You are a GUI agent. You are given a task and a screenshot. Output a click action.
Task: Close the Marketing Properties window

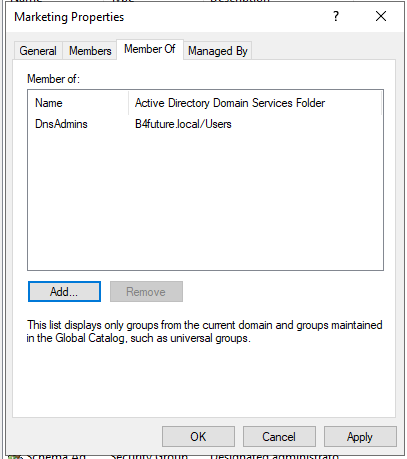pyautogui.click(x=381, y=16)
